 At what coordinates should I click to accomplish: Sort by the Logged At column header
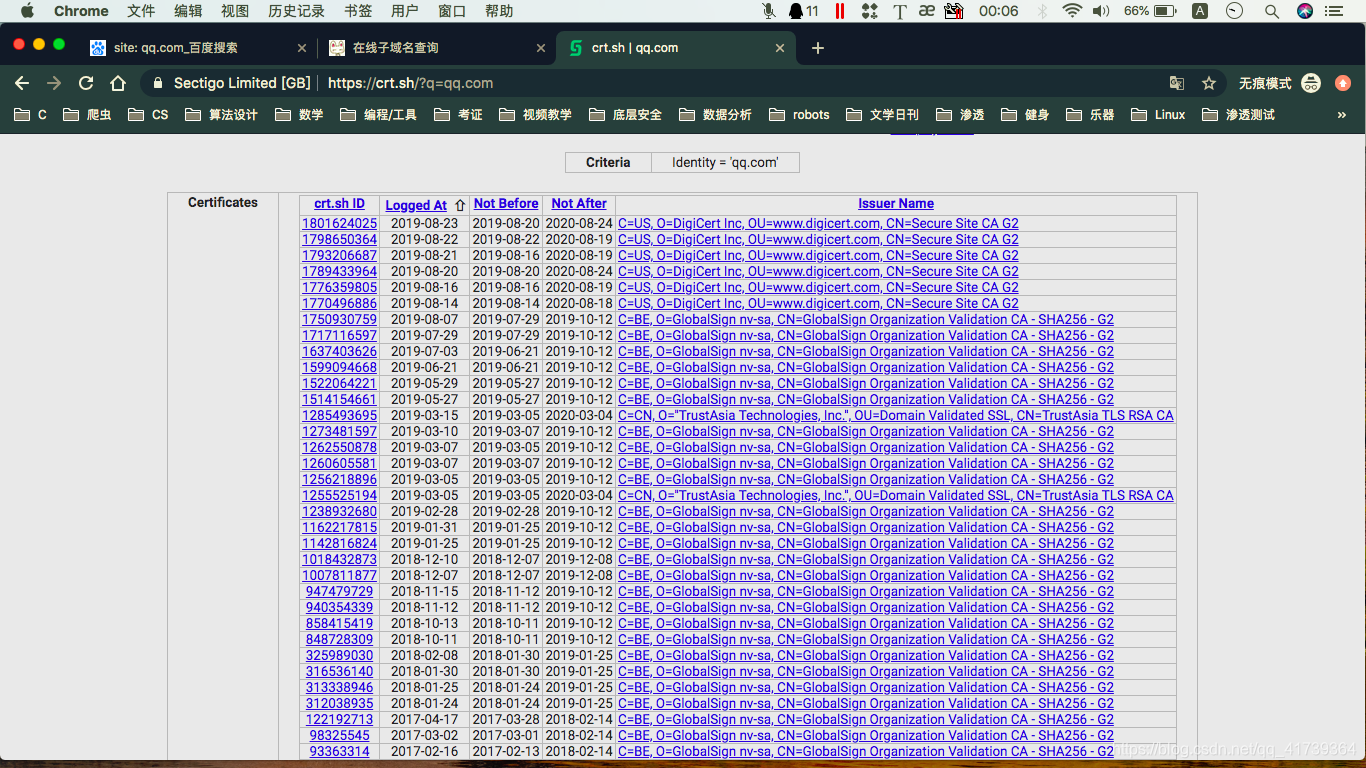click(x=416, y=205)
